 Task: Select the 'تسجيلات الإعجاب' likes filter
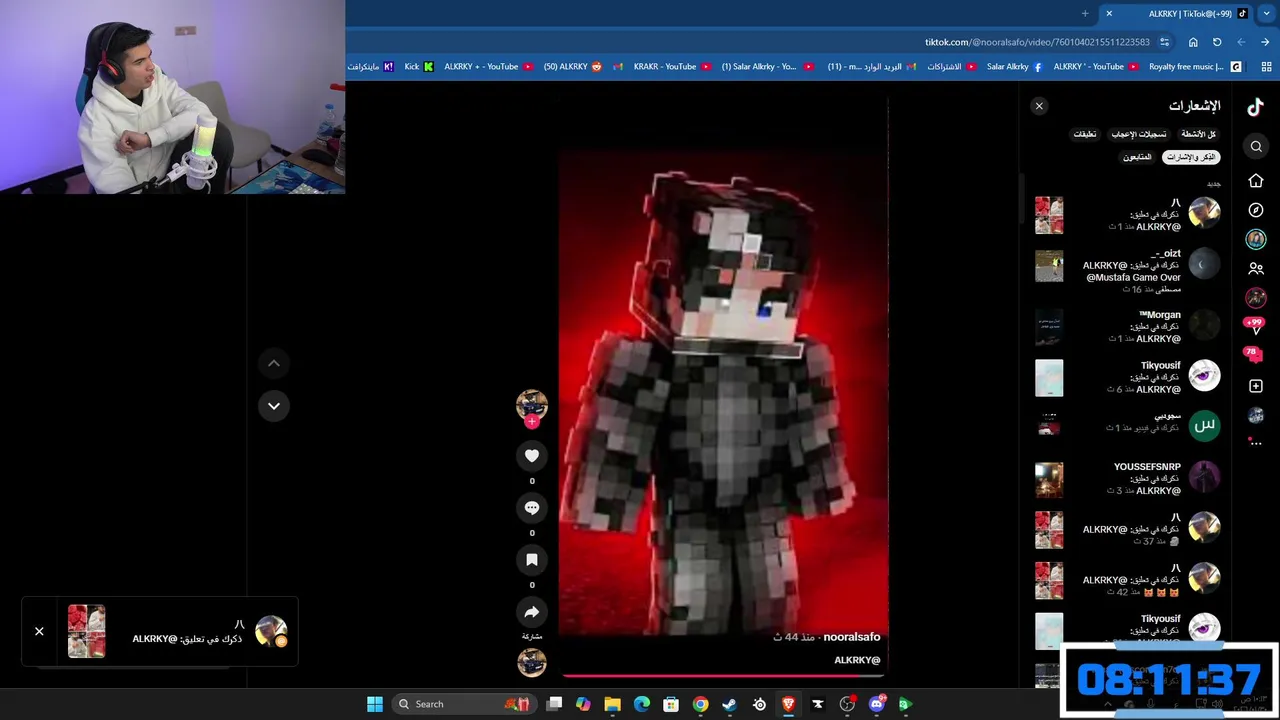(1139, 134)
